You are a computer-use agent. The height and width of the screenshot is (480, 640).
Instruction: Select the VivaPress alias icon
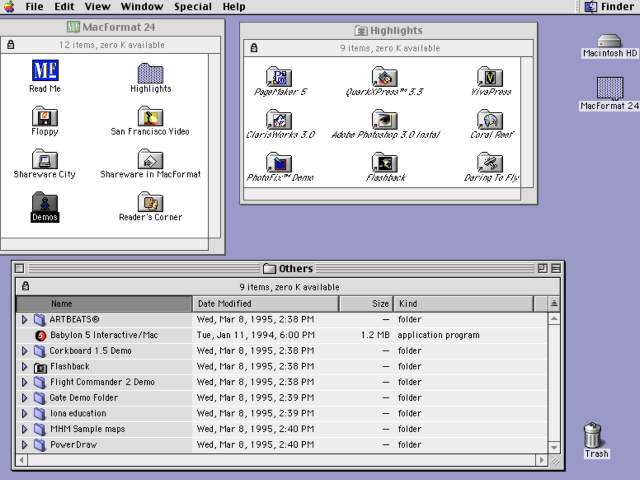pos(490,77)
